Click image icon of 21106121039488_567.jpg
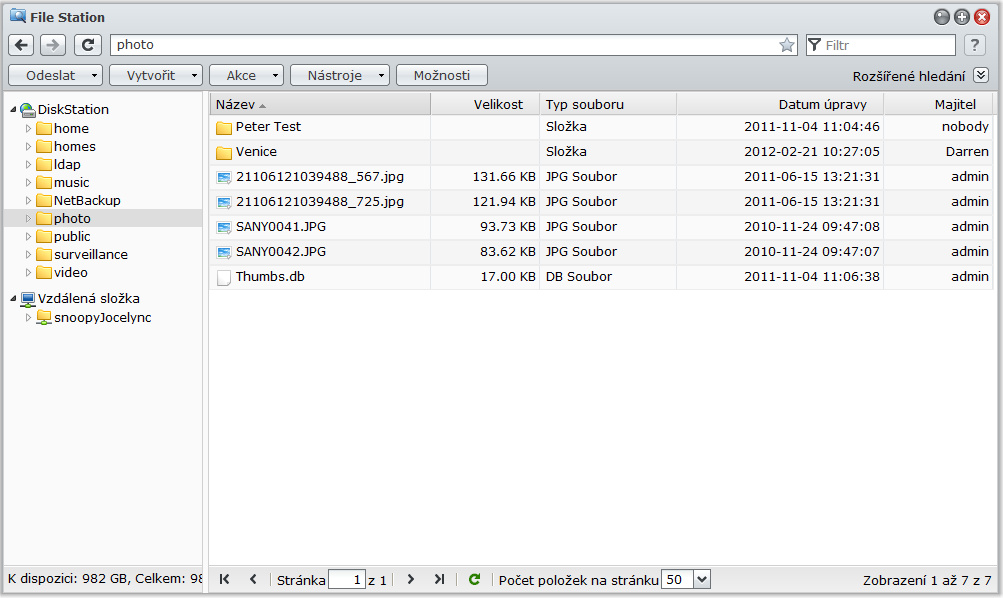The image size is (1003, 598). point(224,178)
